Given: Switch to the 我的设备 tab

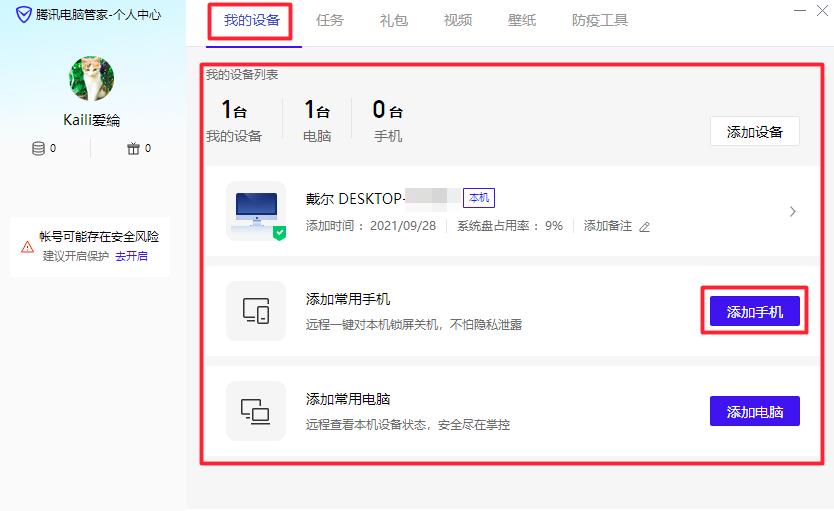Looking at the screenshot, I should [x=252, y=20].
